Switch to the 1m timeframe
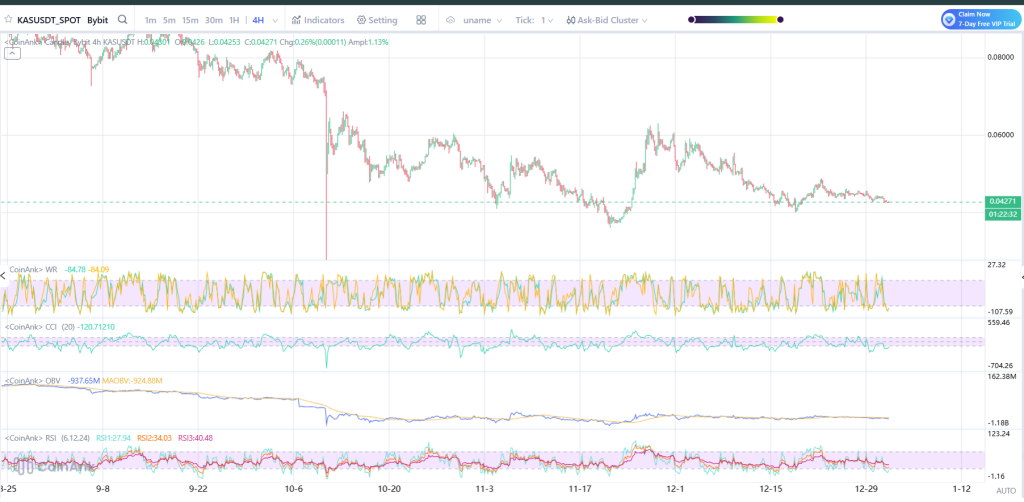This screenshot has height=502, width=1024. point(150,20)
